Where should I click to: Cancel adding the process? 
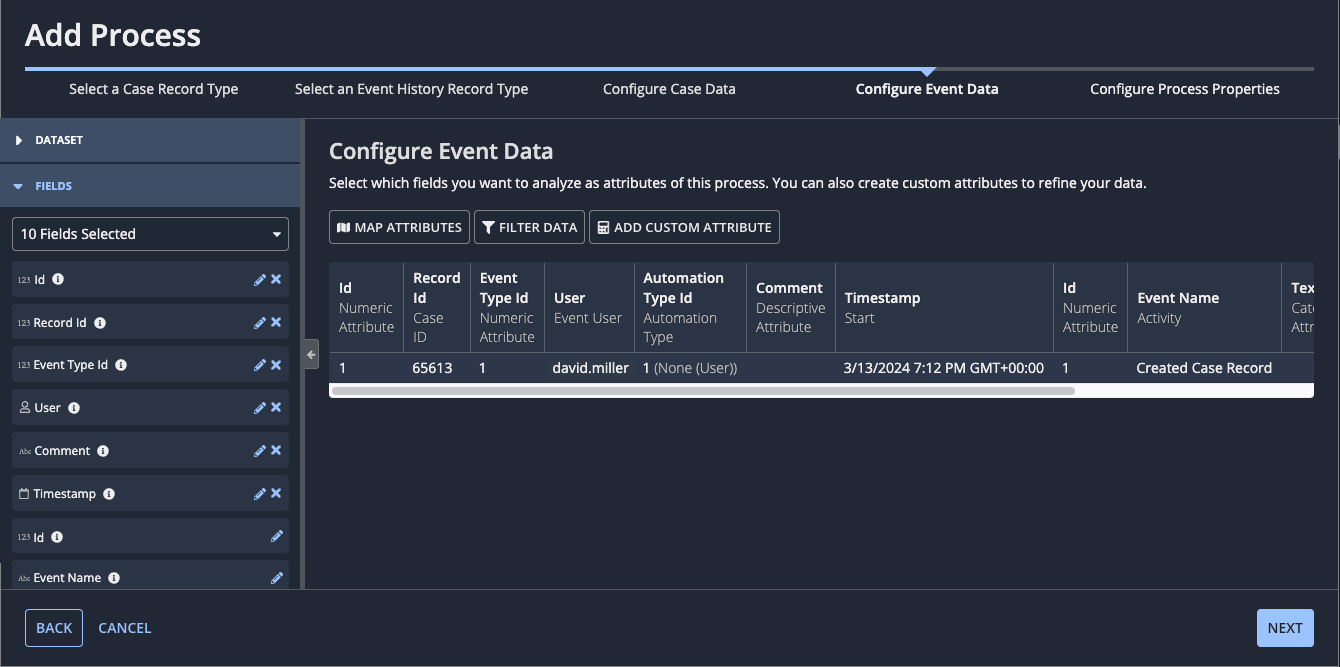pos(125,628)
